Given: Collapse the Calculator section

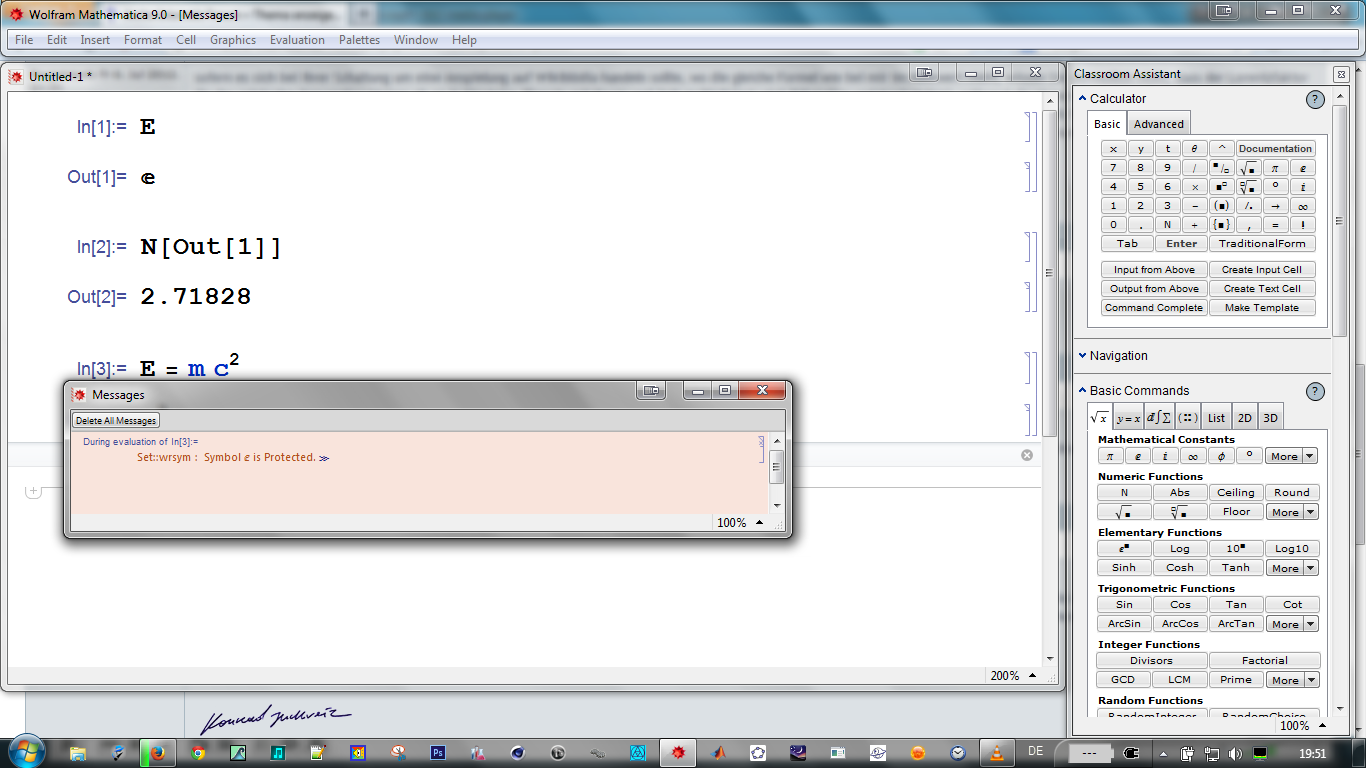Looking at the screenshot, I should [x=1082, y=99].
